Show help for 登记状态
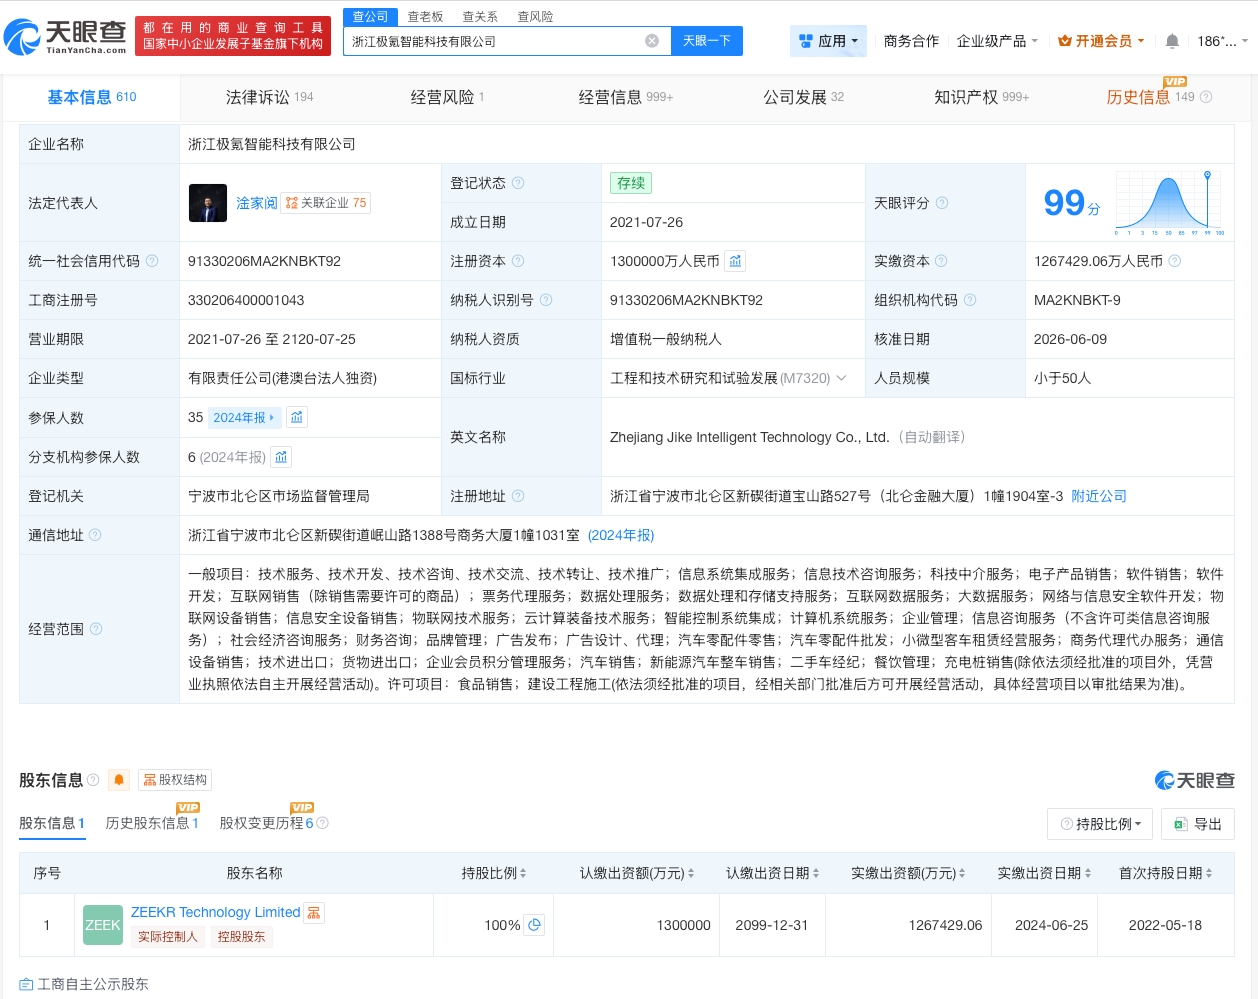This screenshot has height=999, width=1258. [x=518, y=183]
